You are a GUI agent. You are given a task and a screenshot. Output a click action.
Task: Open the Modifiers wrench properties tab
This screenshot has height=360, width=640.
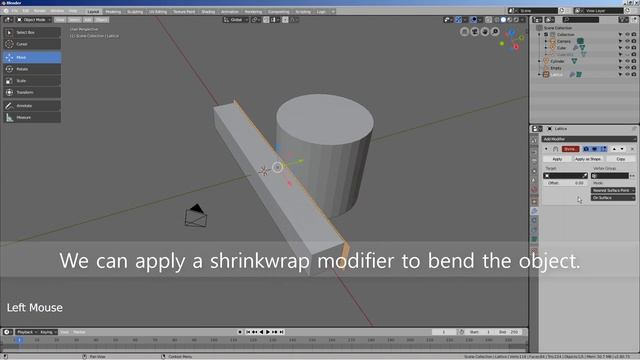[x=534, y=211]
